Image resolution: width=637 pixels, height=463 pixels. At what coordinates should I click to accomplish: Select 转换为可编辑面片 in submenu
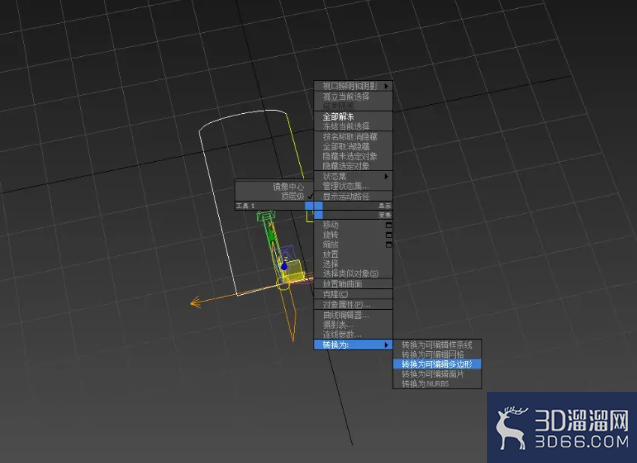(x=437, y=374)
